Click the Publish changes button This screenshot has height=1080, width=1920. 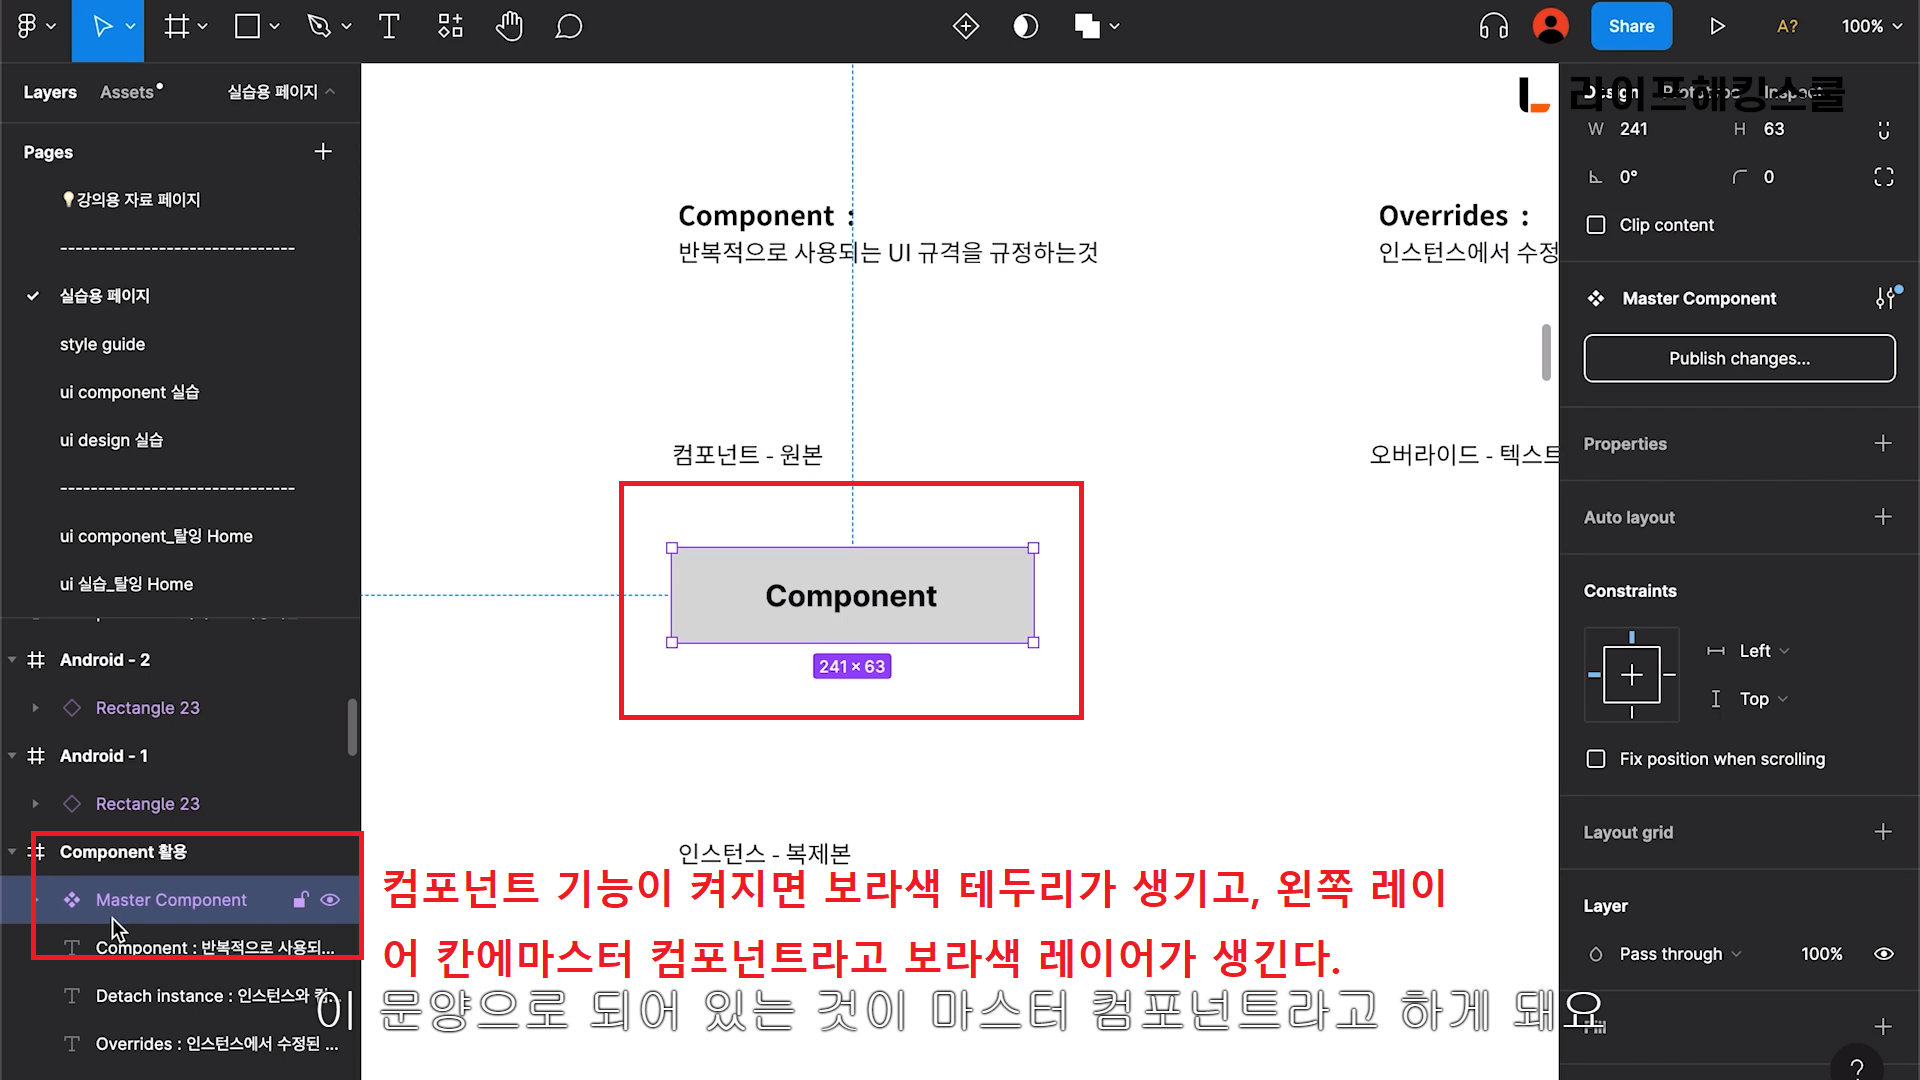coord(1739,358)
